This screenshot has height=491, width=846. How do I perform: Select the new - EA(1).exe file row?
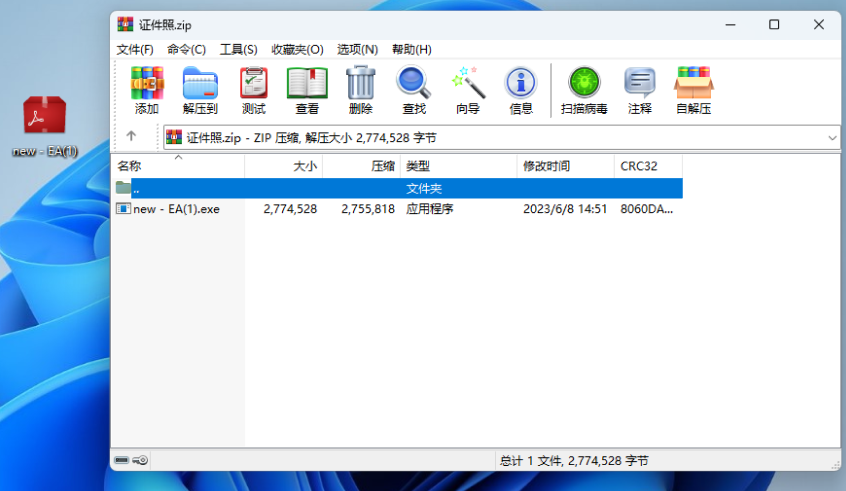(397, 209)
